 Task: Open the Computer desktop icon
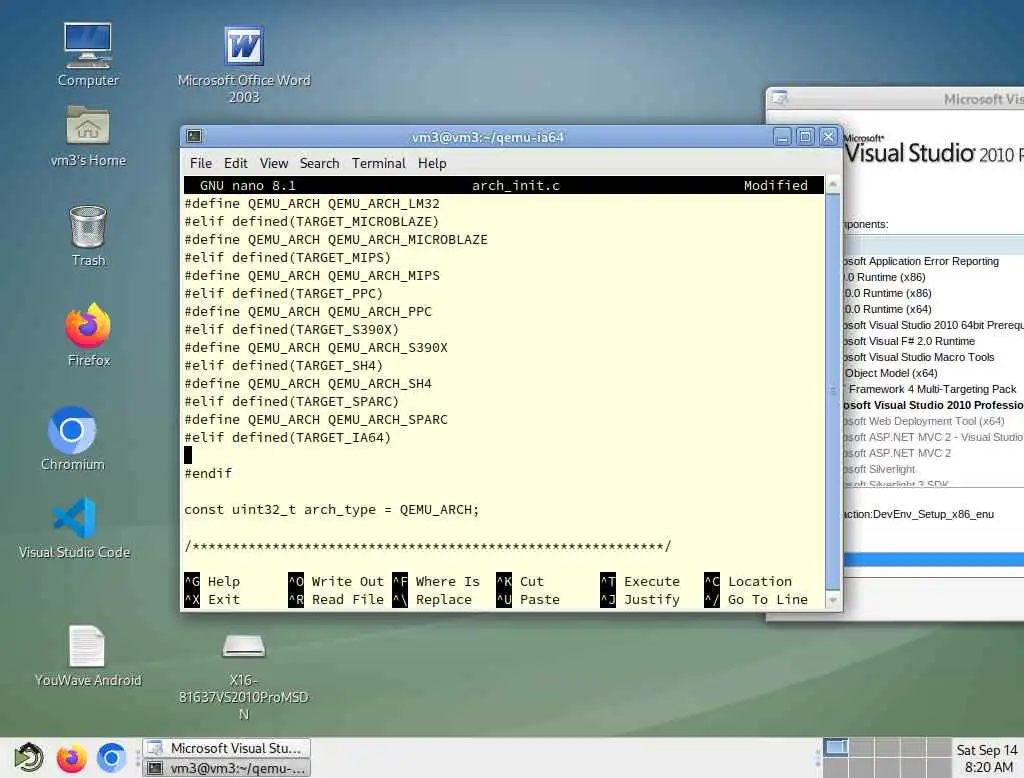point(88,55)
